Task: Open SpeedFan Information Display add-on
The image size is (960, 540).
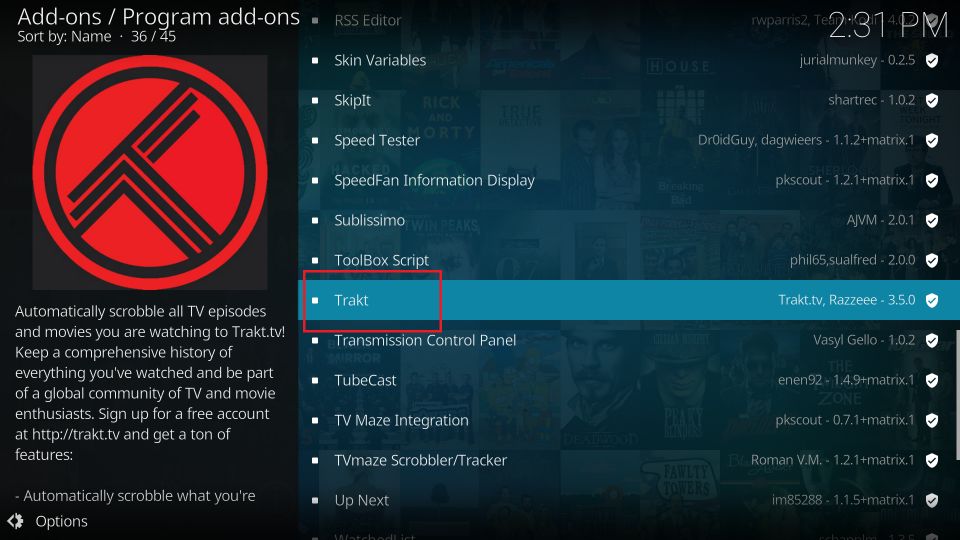Action: click(629, 180)
